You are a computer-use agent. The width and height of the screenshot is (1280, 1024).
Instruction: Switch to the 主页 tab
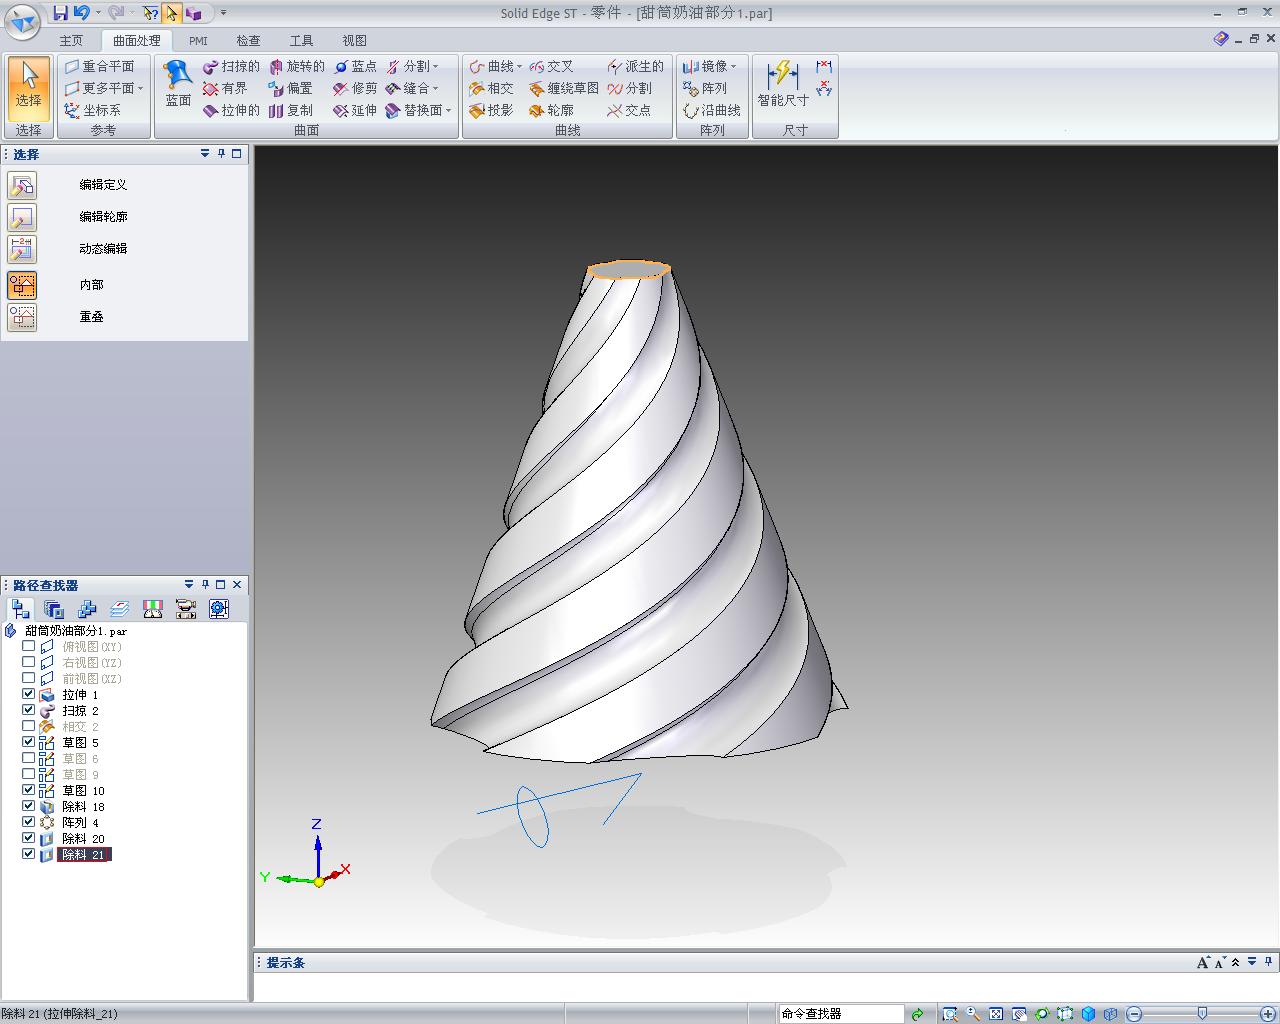(71, 41)
